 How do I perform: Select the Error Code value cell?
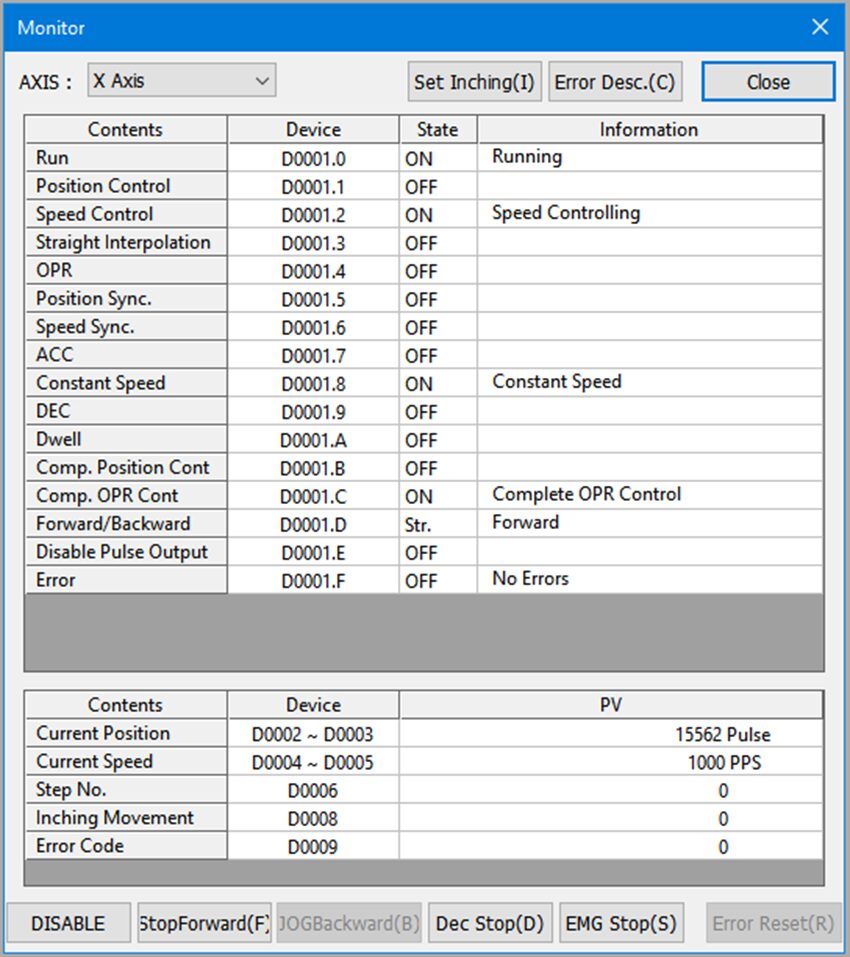click(611, 847)
